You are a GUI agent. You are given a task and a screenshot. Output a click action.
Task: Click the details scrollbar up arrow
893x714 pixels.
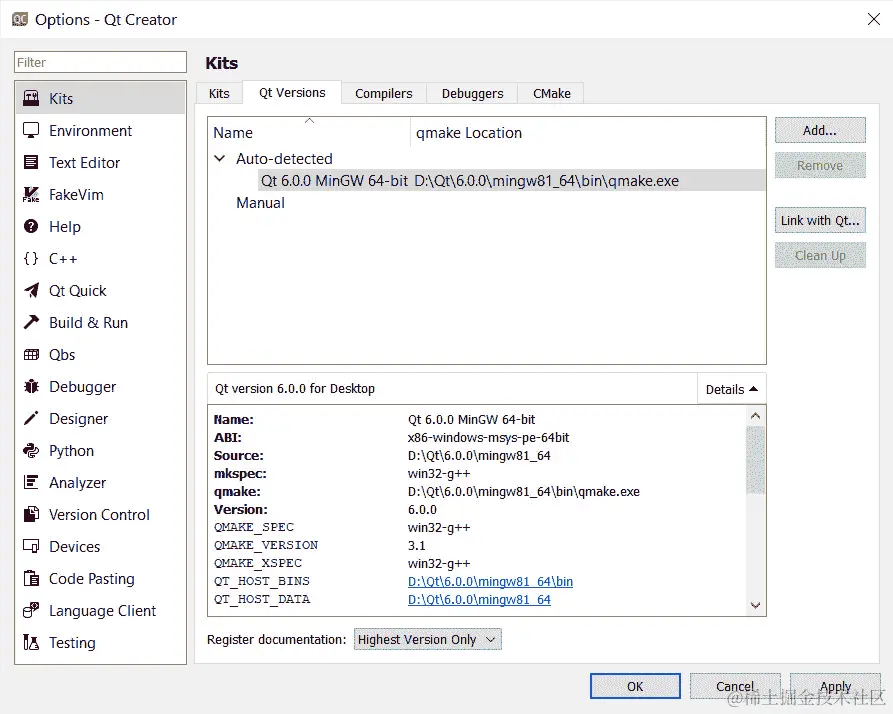coord(755,416)
